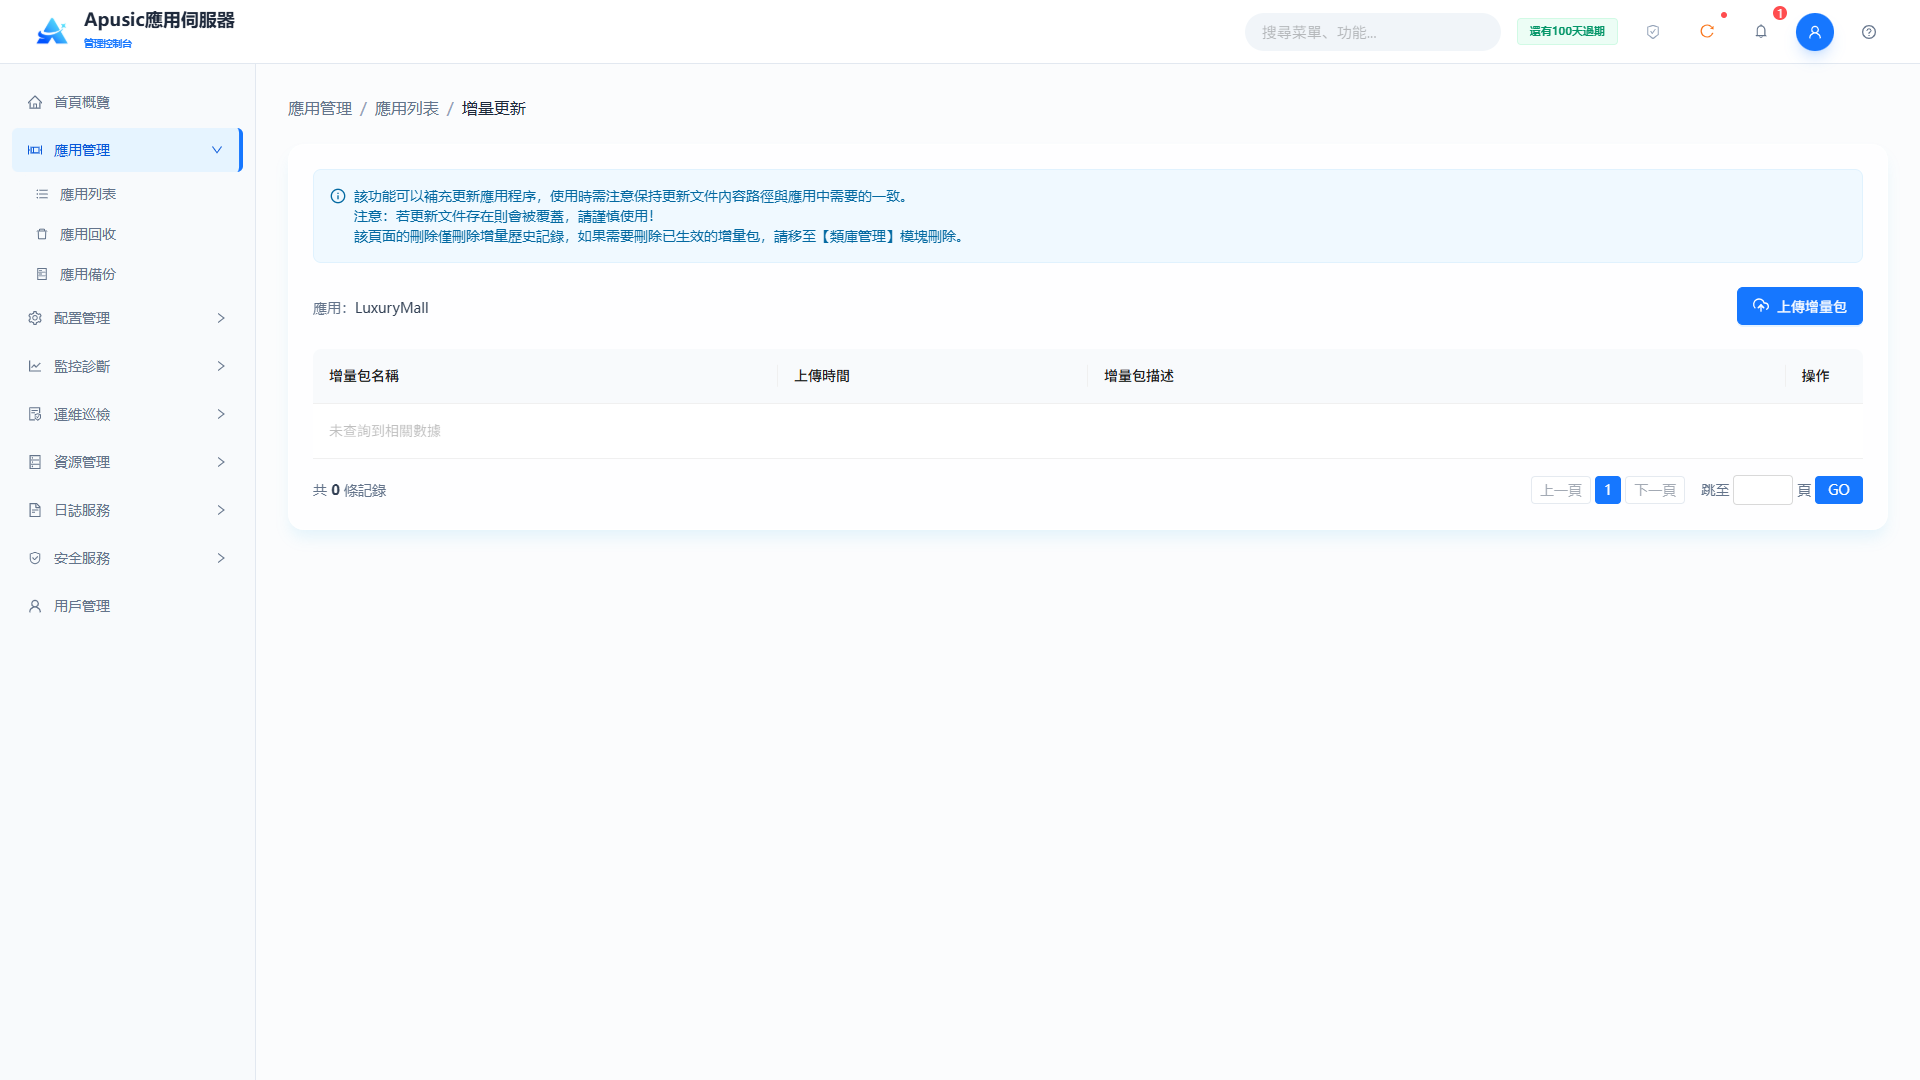
Task: Click the list icon beside 應用列表
Action: coord(42,194)
